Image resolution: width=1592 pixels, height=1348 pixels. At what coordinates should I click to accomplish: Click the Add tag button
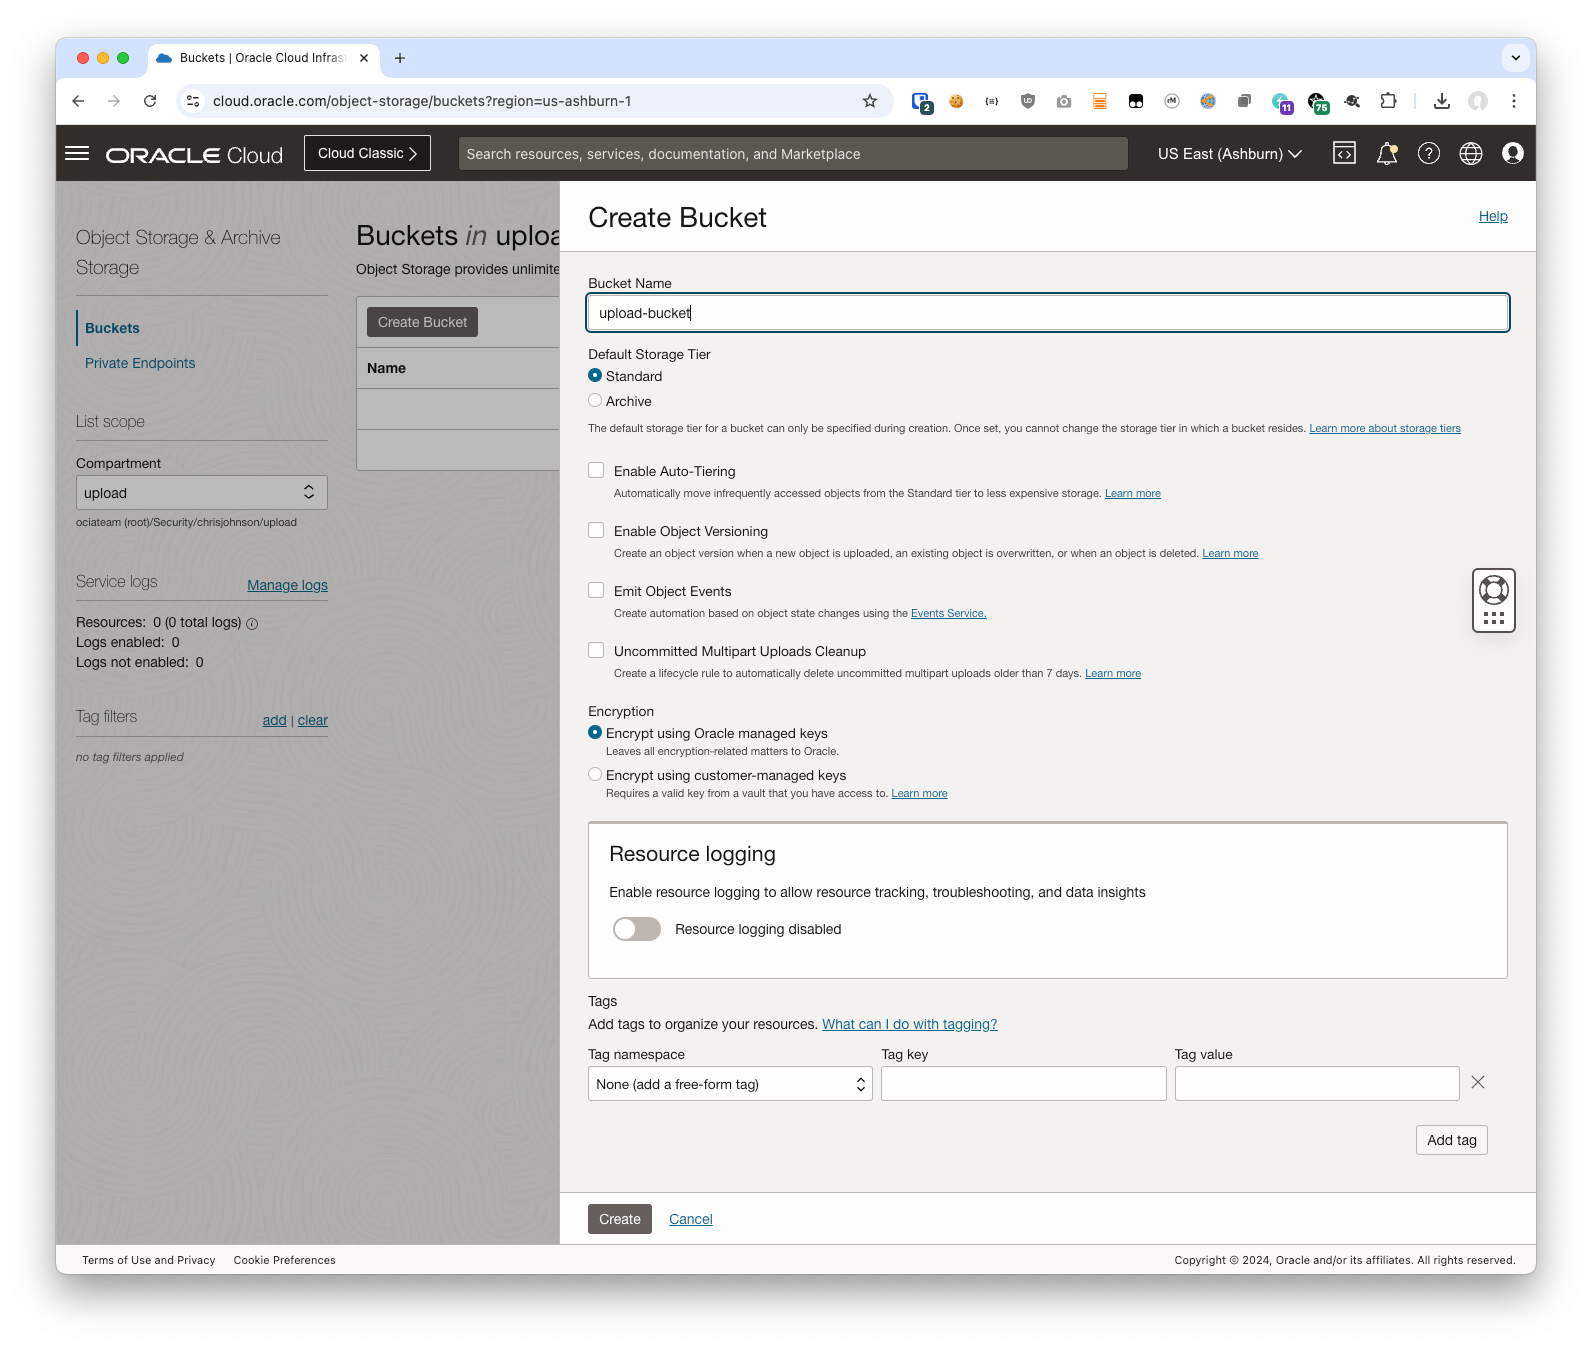(x=1452, y=1140)
